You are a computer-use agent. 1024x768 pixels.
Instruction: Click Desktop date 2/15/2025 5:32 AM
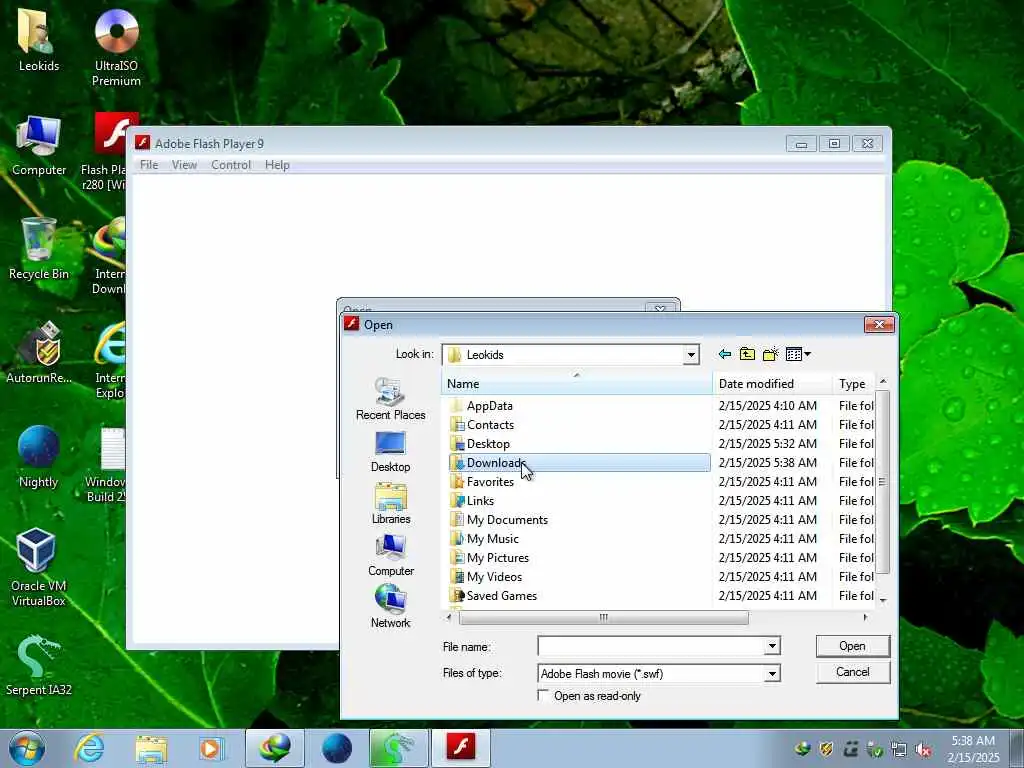(x=767, y=443)
